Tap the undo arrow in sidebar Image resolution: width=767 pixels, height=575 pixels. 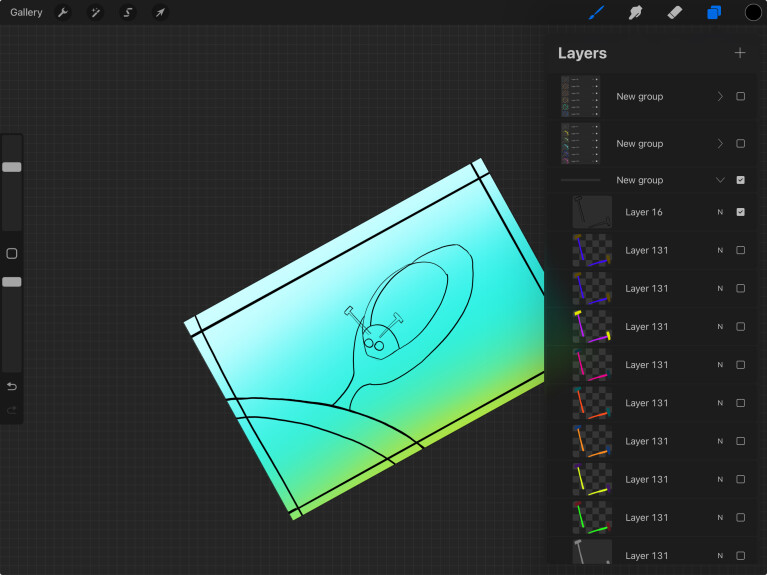[12, 386]
